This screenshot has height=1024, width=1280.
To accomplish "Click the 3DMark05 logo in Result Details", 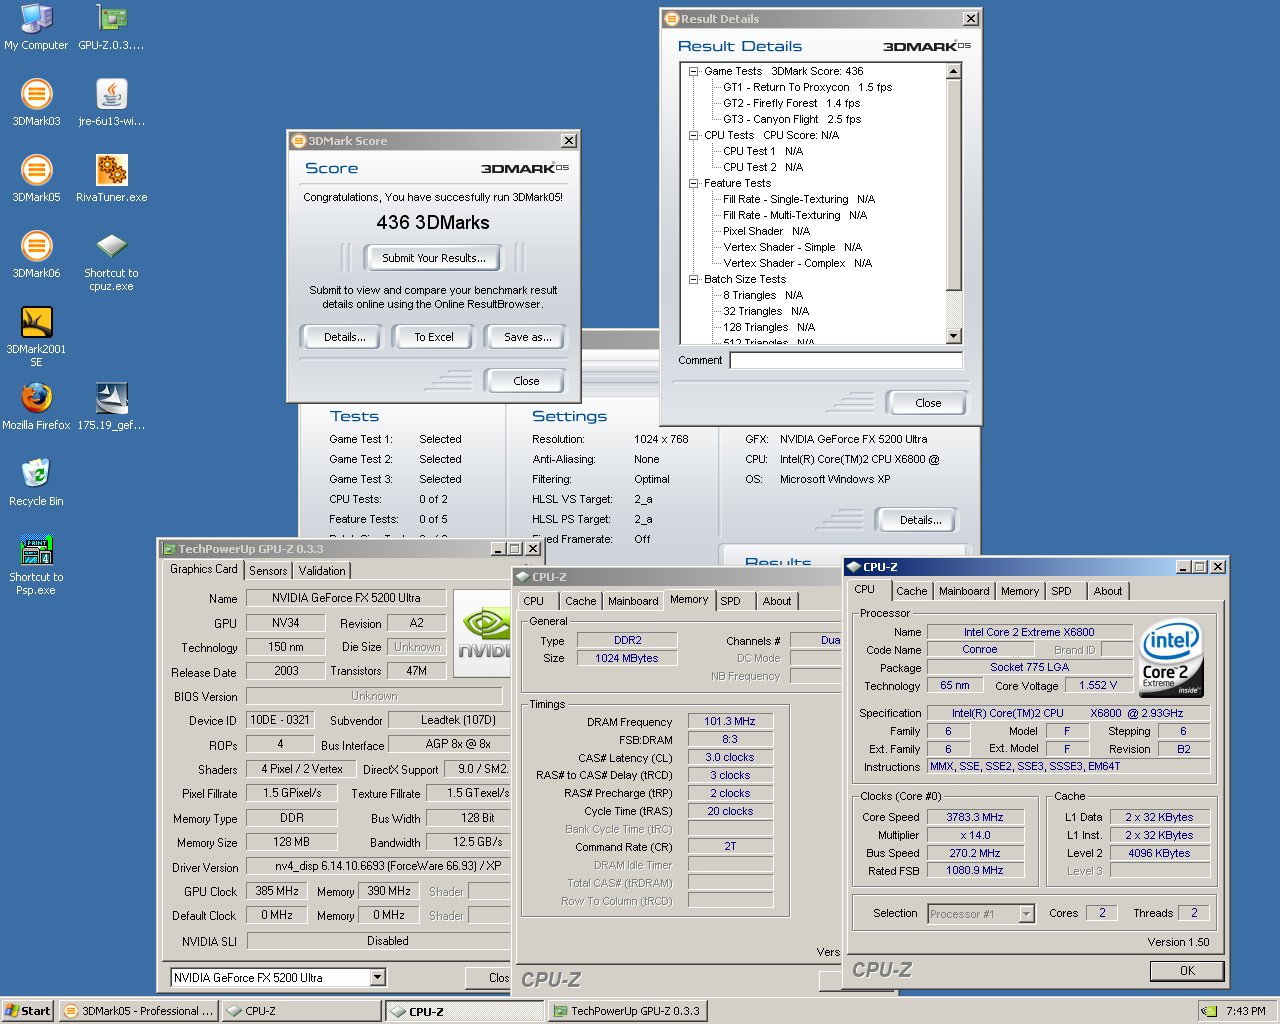I will (926, 46).
